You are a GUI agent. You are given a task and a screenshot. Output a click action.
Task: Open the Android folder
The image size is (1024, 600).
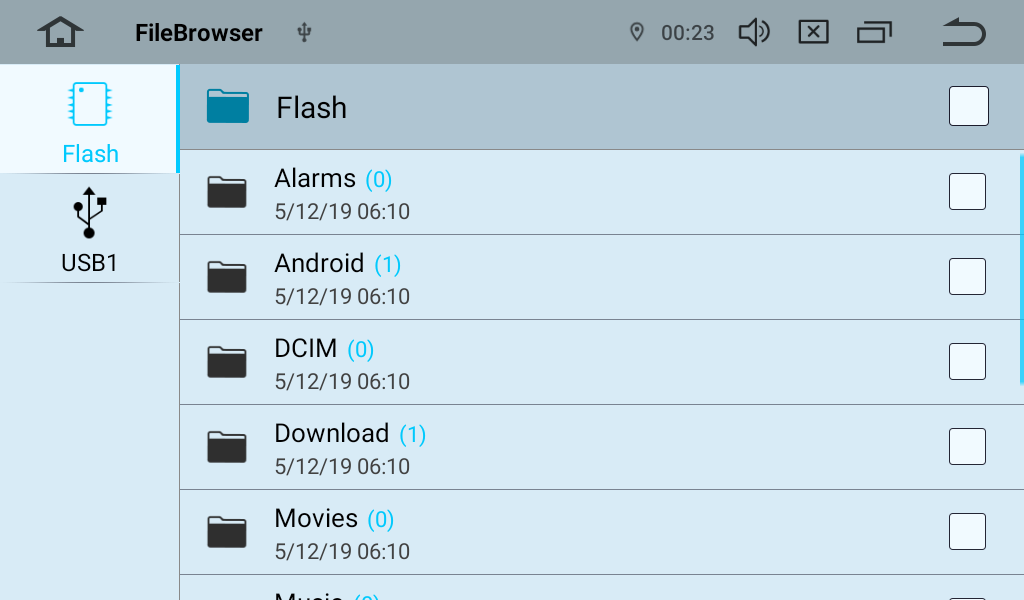click(x=319, y=264)
